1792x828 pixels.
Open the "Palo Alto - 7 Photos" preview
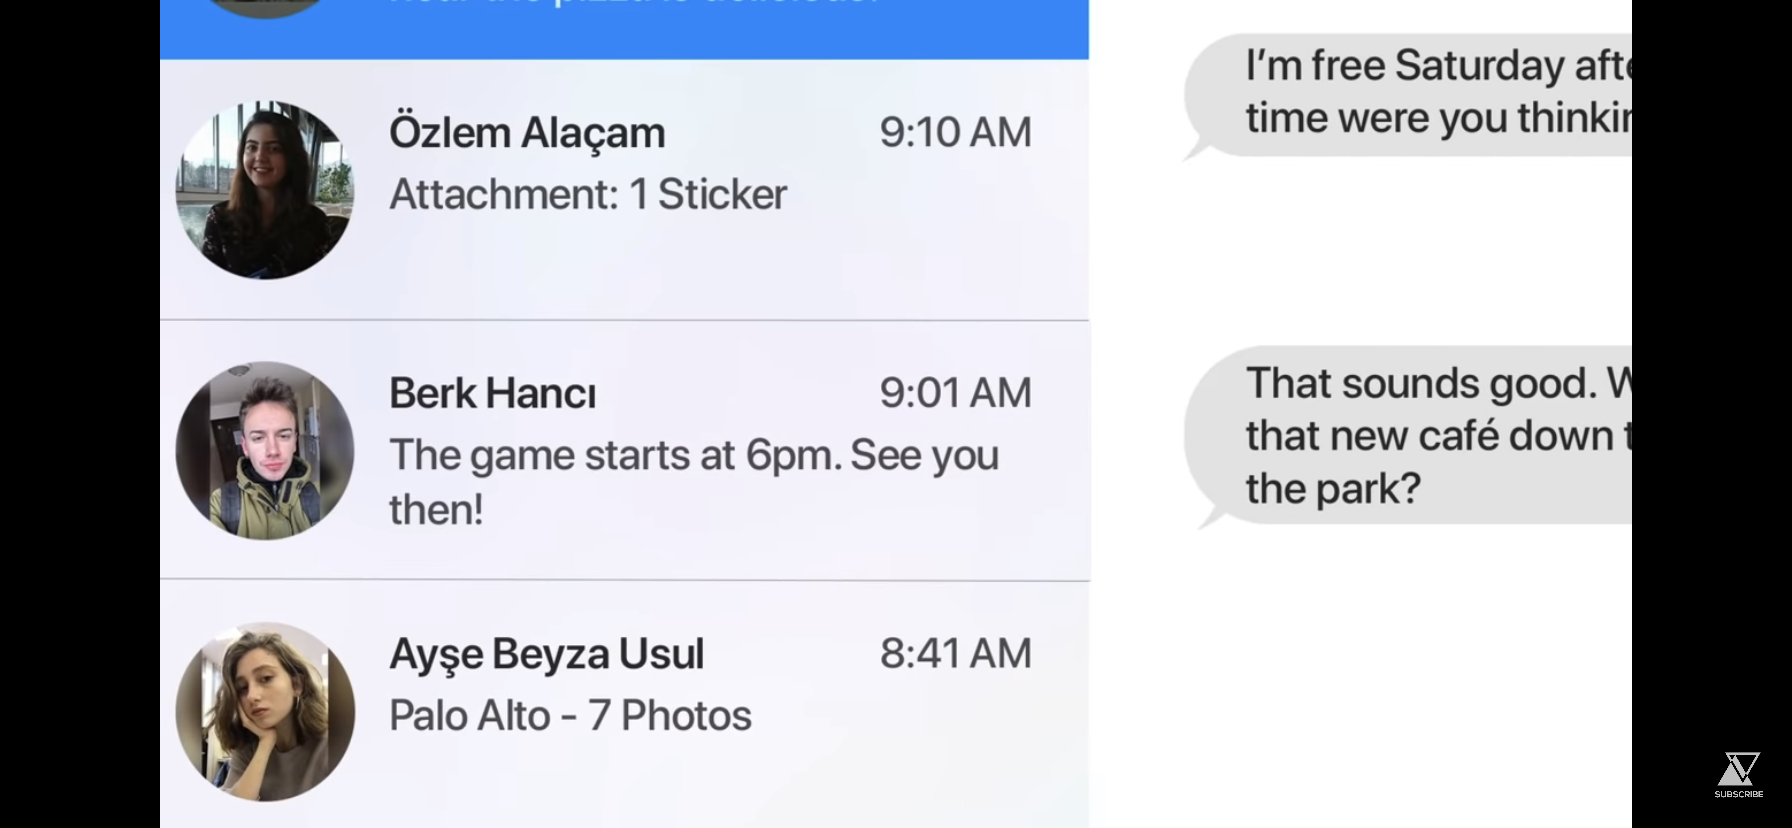570,716
